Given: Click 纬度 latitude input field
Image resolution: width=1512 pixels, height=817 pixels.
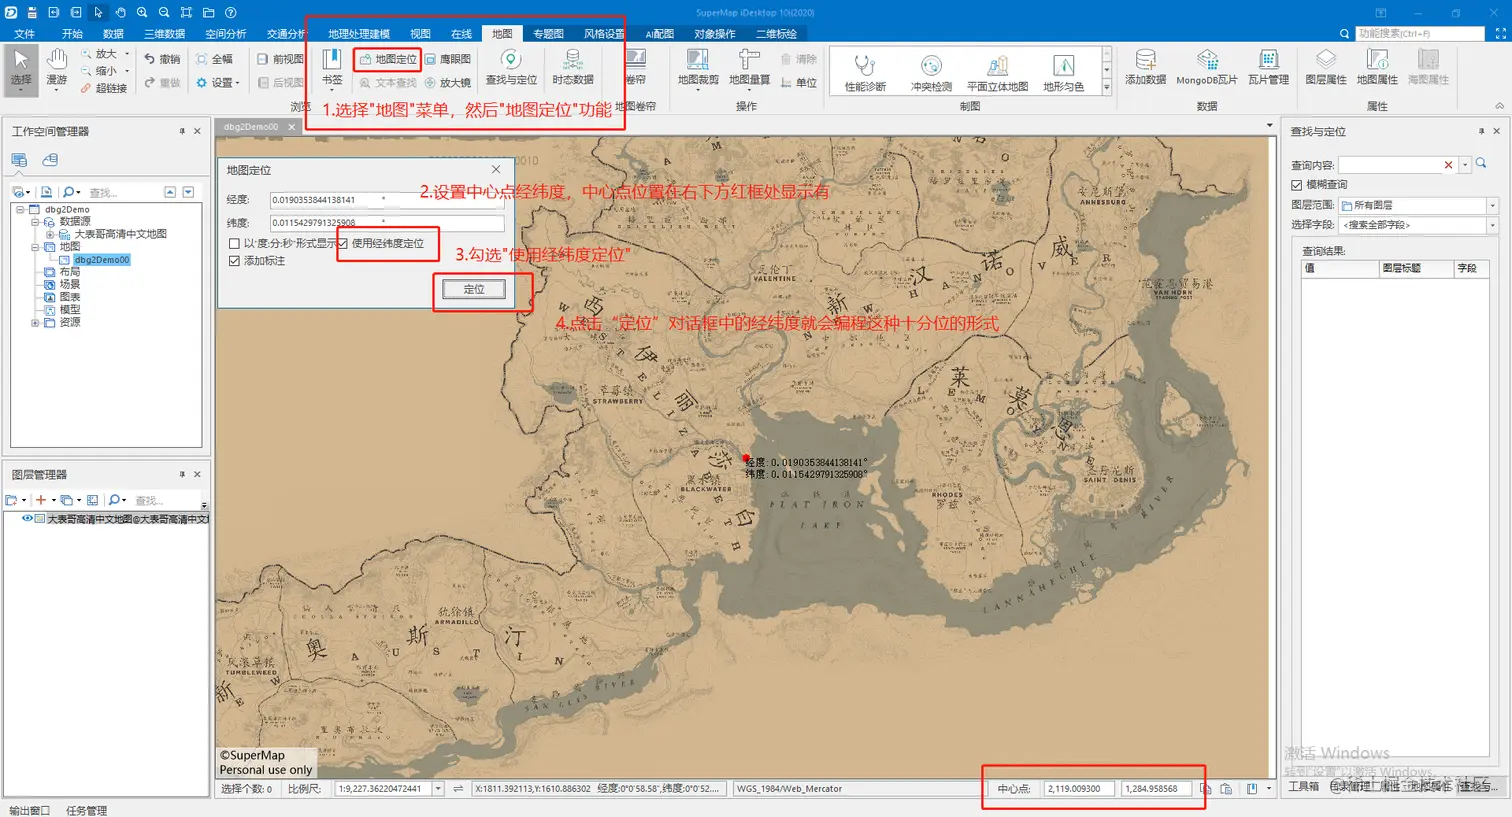Looking at the screenshot, I should (x=387, y=222).
